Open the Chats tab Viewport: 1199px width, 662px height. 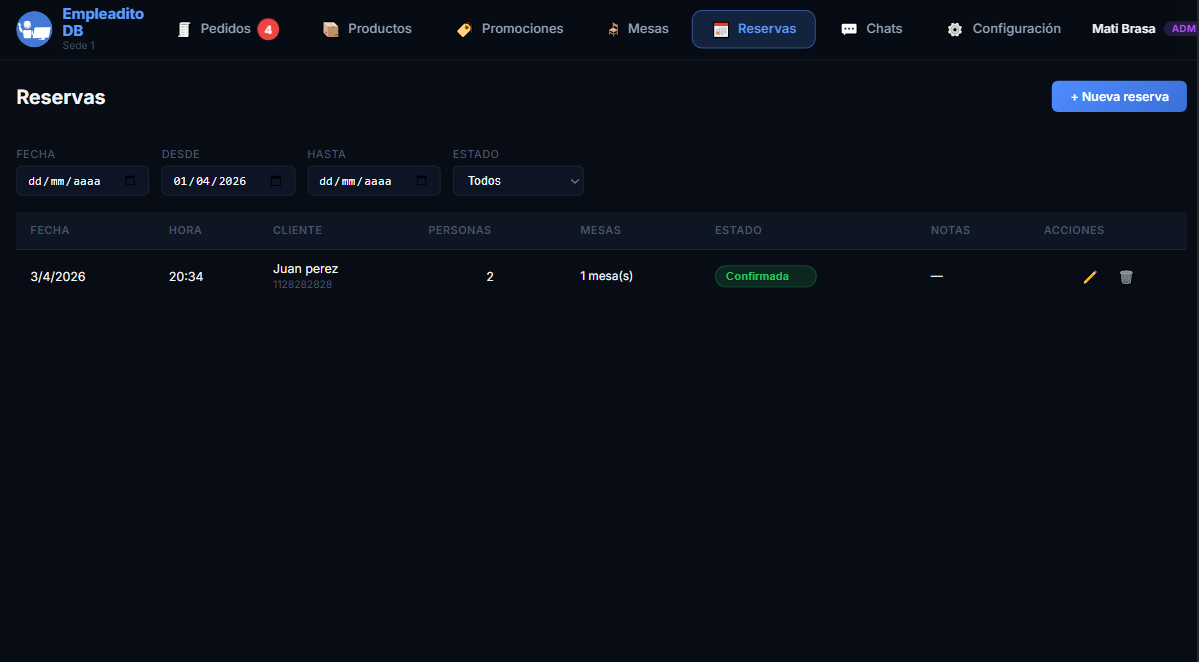click(x=872, y=29)
